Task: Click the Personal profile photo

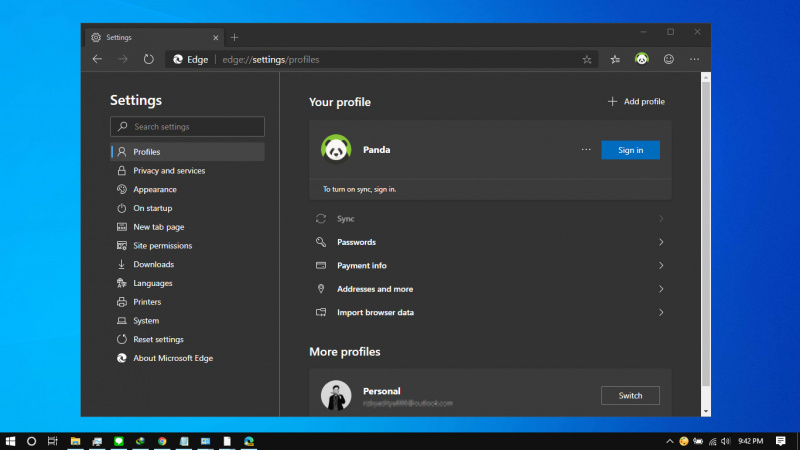Action: pyautogui.click(x=336, y=395)
